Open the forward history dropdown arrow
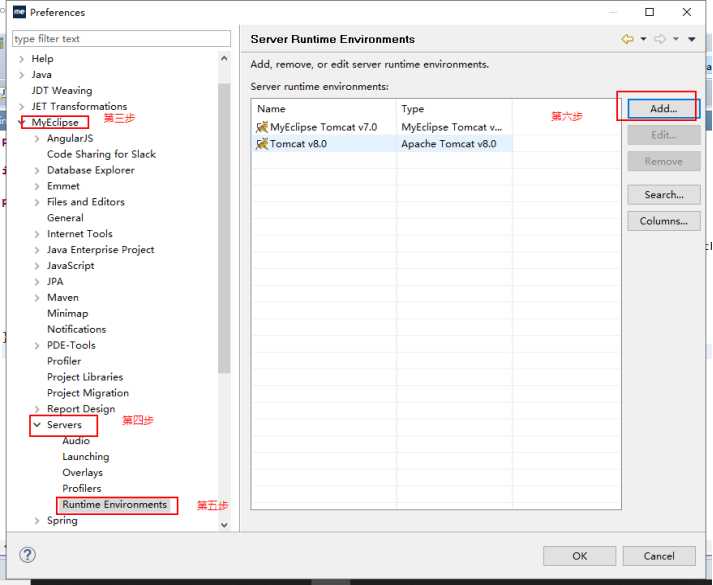The image size is (713, 585). click(x=676, y=39)
